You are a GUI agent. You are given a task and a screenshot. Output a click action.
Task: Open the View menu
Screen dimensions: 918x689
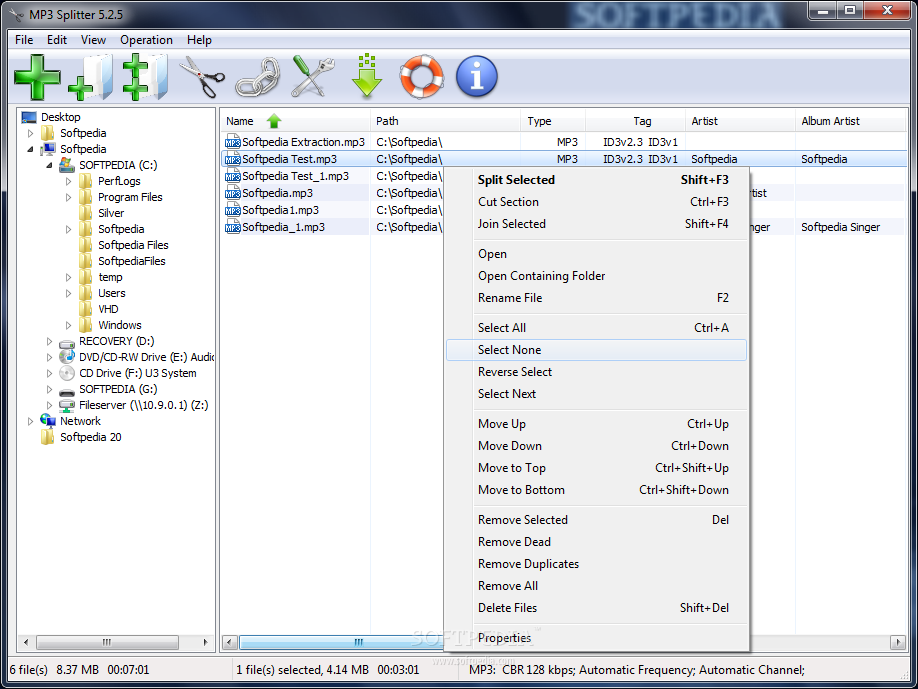[93, 40]
